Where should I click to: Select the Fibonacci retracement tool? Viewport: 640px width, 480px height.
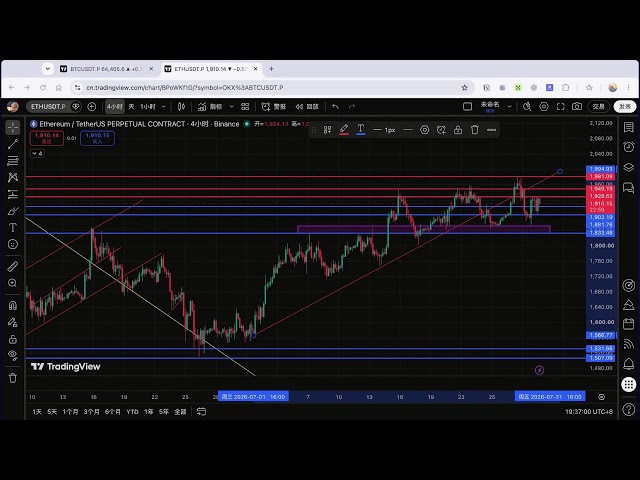pos(13,160)
